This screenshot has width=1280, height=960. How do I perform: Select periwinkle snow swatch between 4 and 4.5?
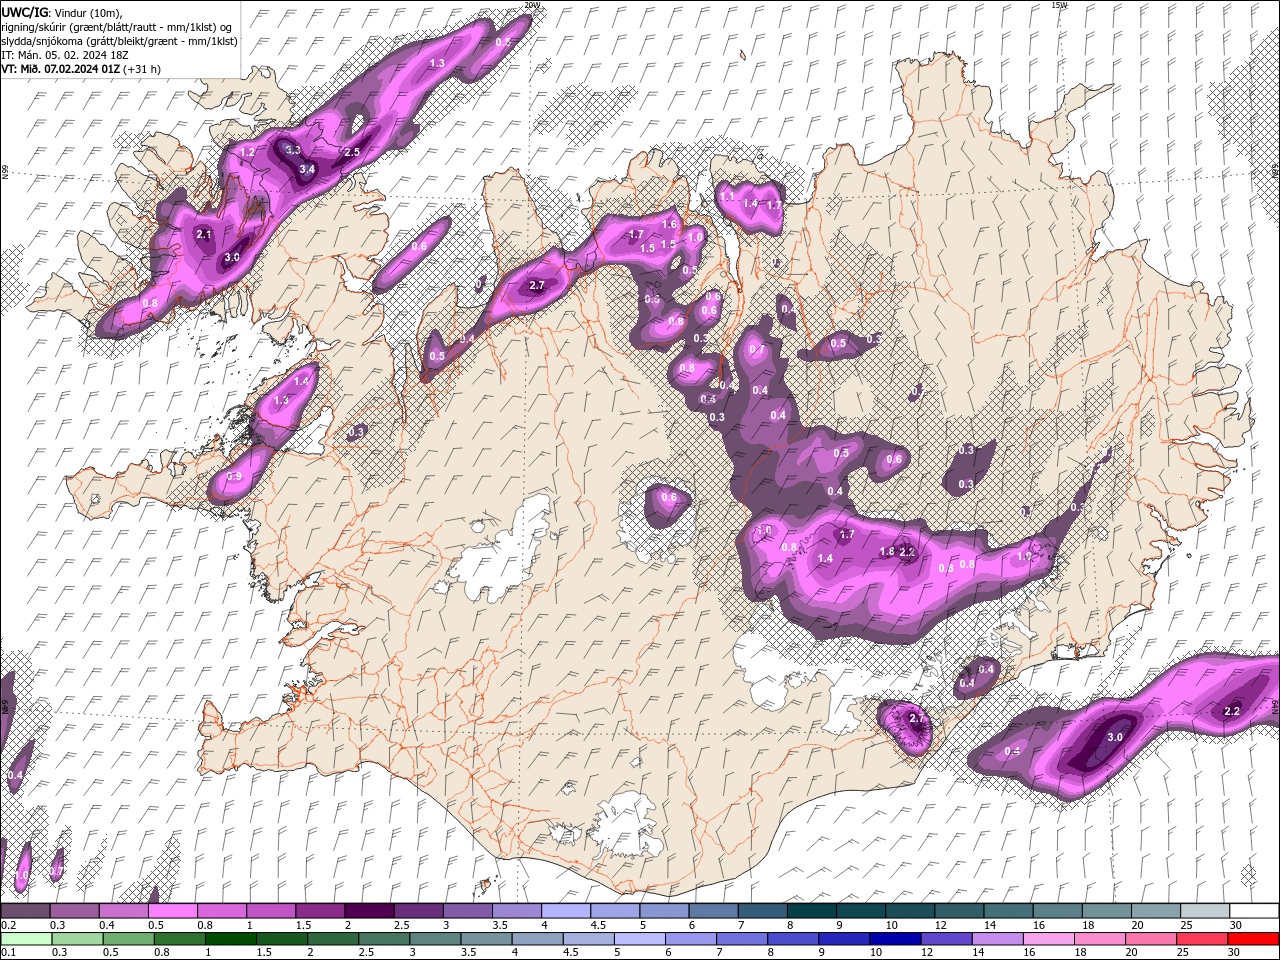[566, 911]
